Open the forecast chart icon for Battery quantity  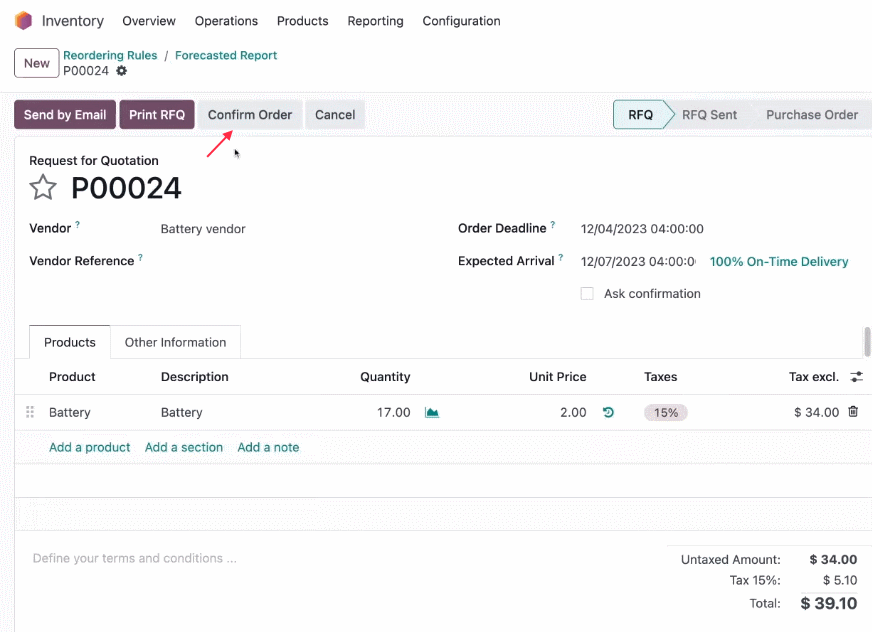tap(432, 412)
